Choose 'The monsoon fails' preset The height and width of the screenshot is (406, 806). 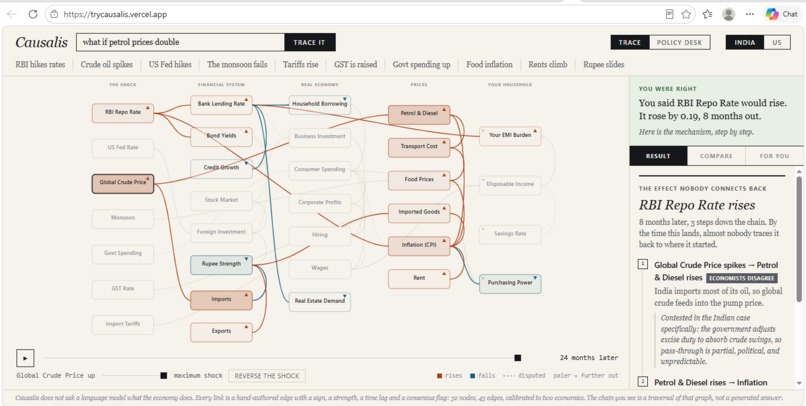pyautogui.click(x=237, y=64)
